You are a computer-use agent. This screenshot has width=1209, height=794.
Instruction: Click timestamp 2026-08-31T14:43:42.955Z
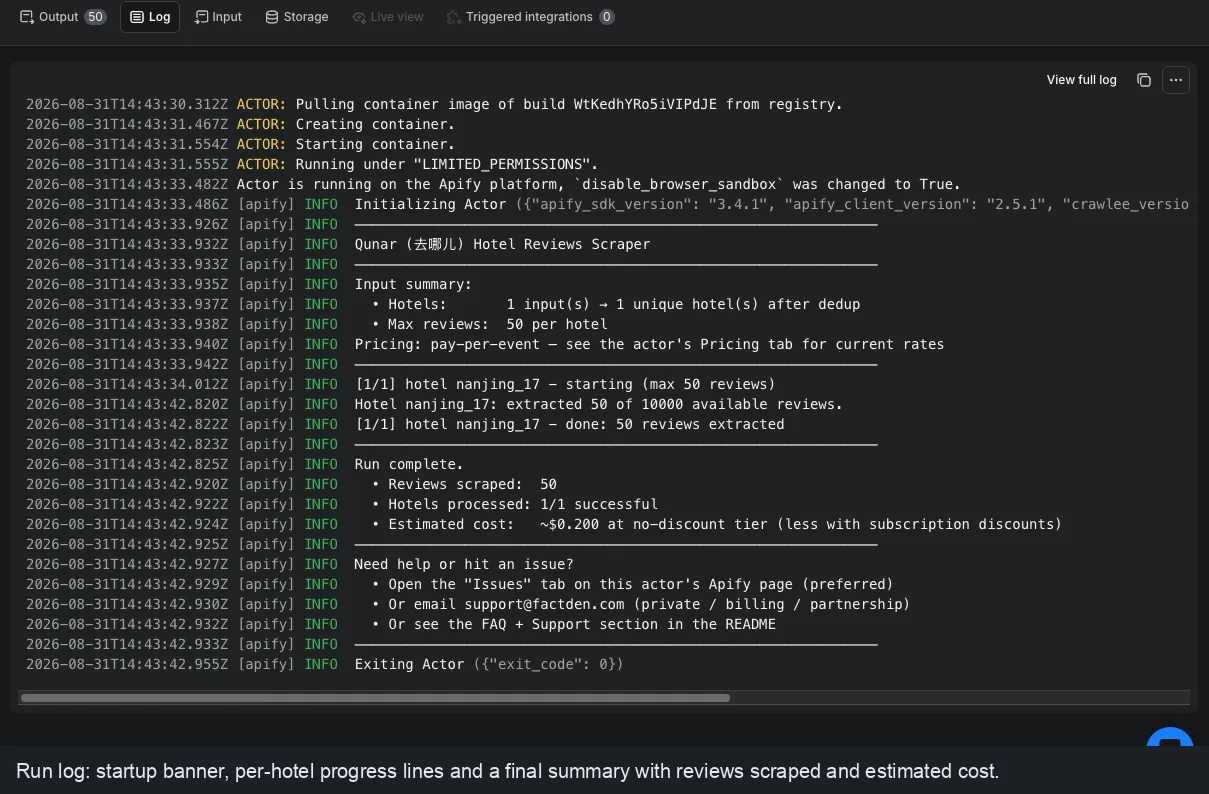tap(127, 664)
